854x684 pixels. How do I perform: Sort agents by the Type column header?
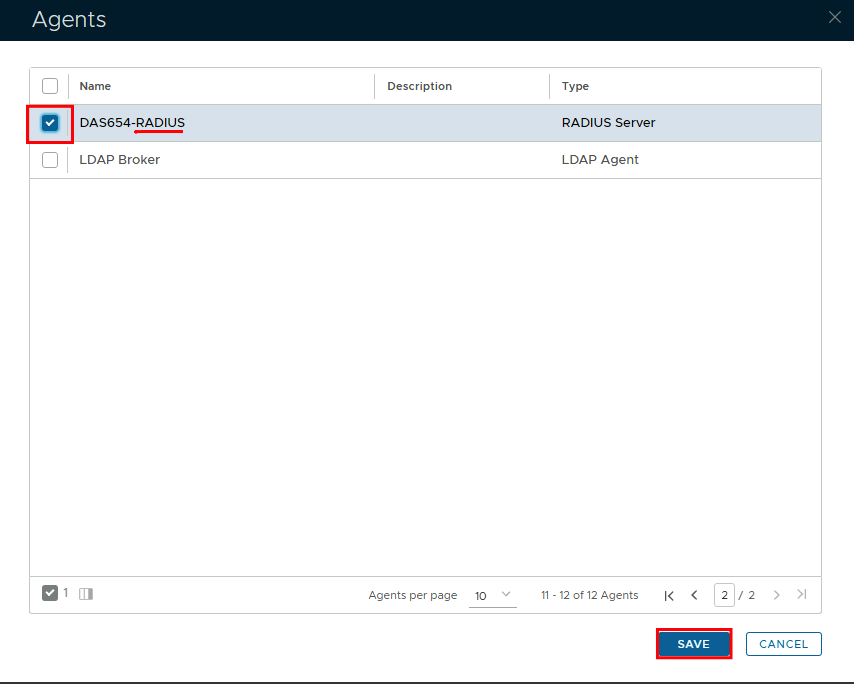(x=575, y=86)
